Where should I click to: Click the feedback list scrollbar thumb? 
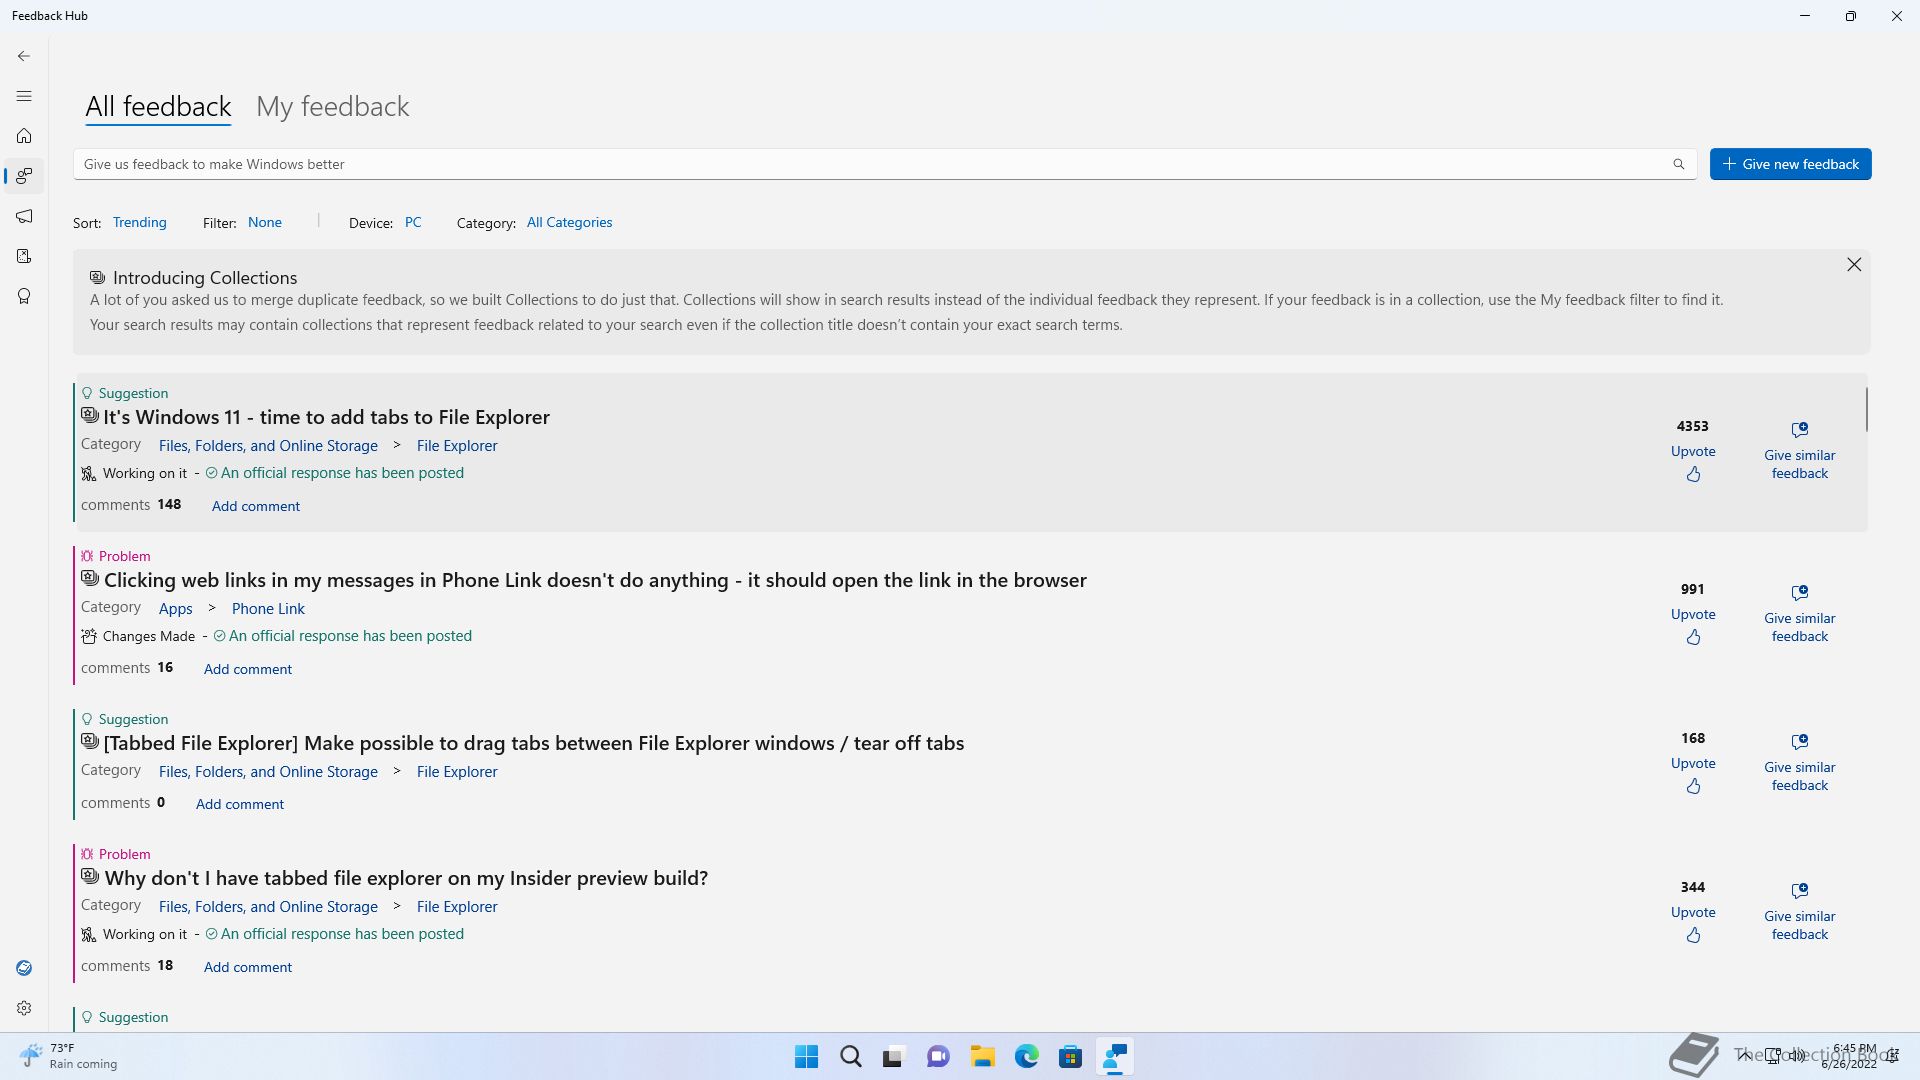pos(1866,409)
